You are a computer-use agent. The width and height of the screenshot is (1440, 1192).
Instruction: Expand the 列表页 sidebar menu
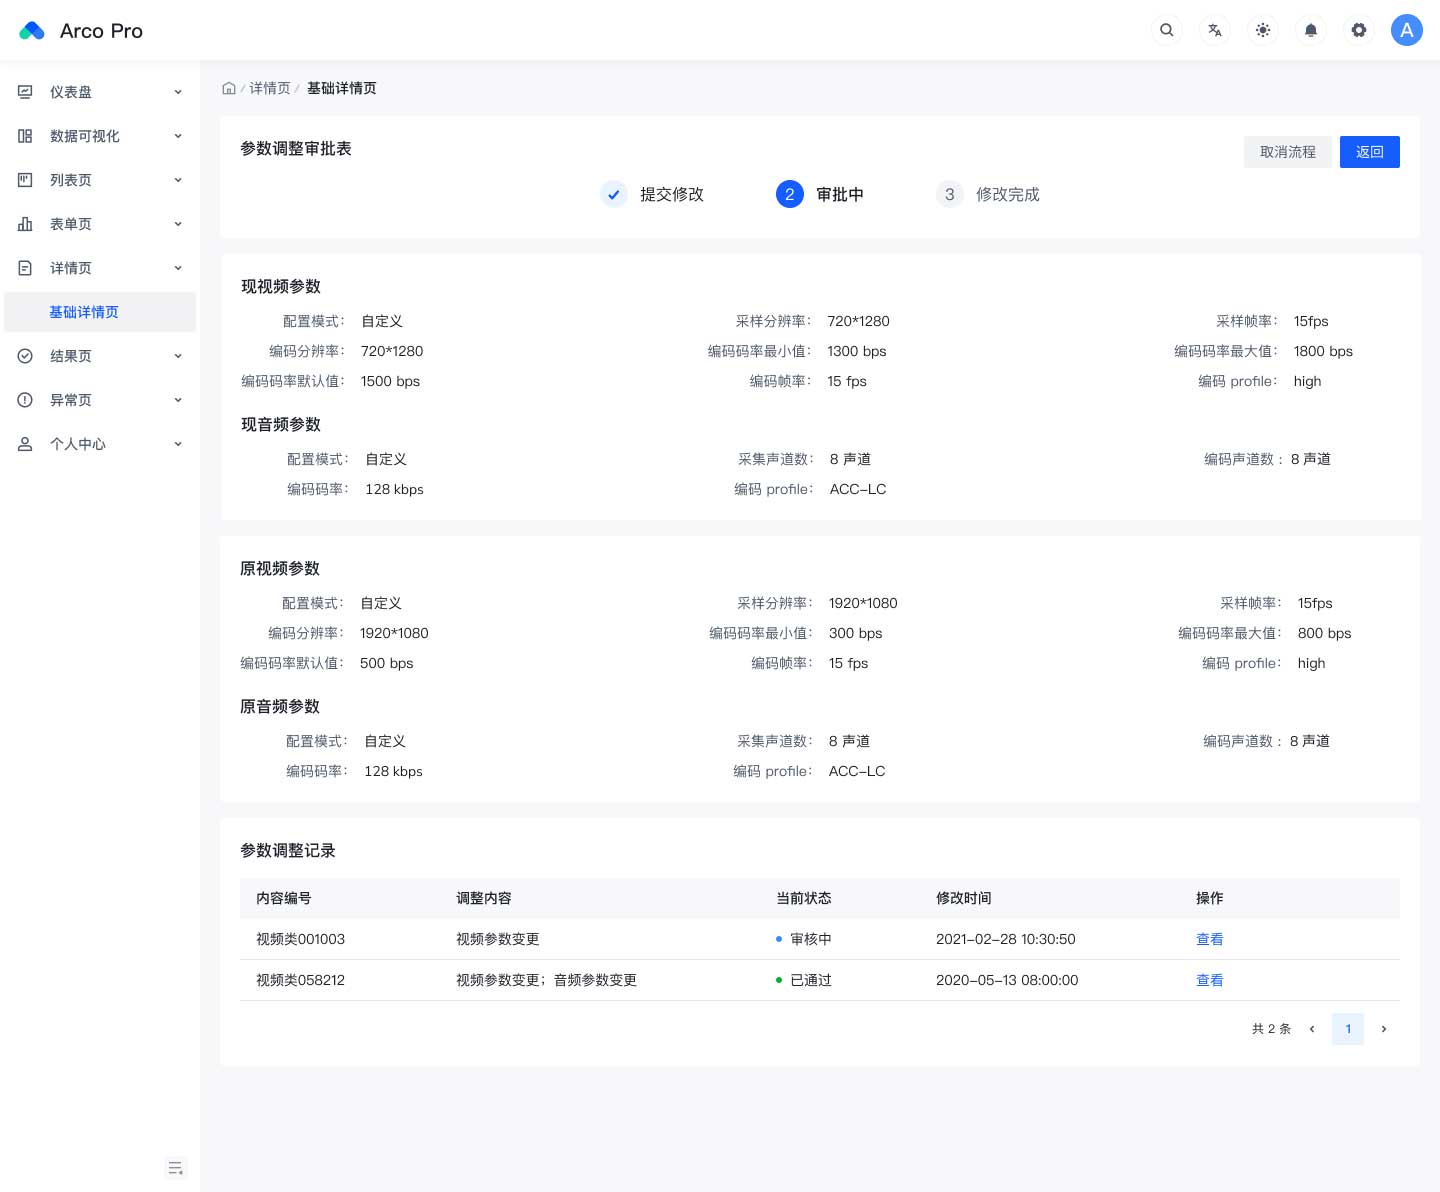pyautogui.click(x=100, y=180)
